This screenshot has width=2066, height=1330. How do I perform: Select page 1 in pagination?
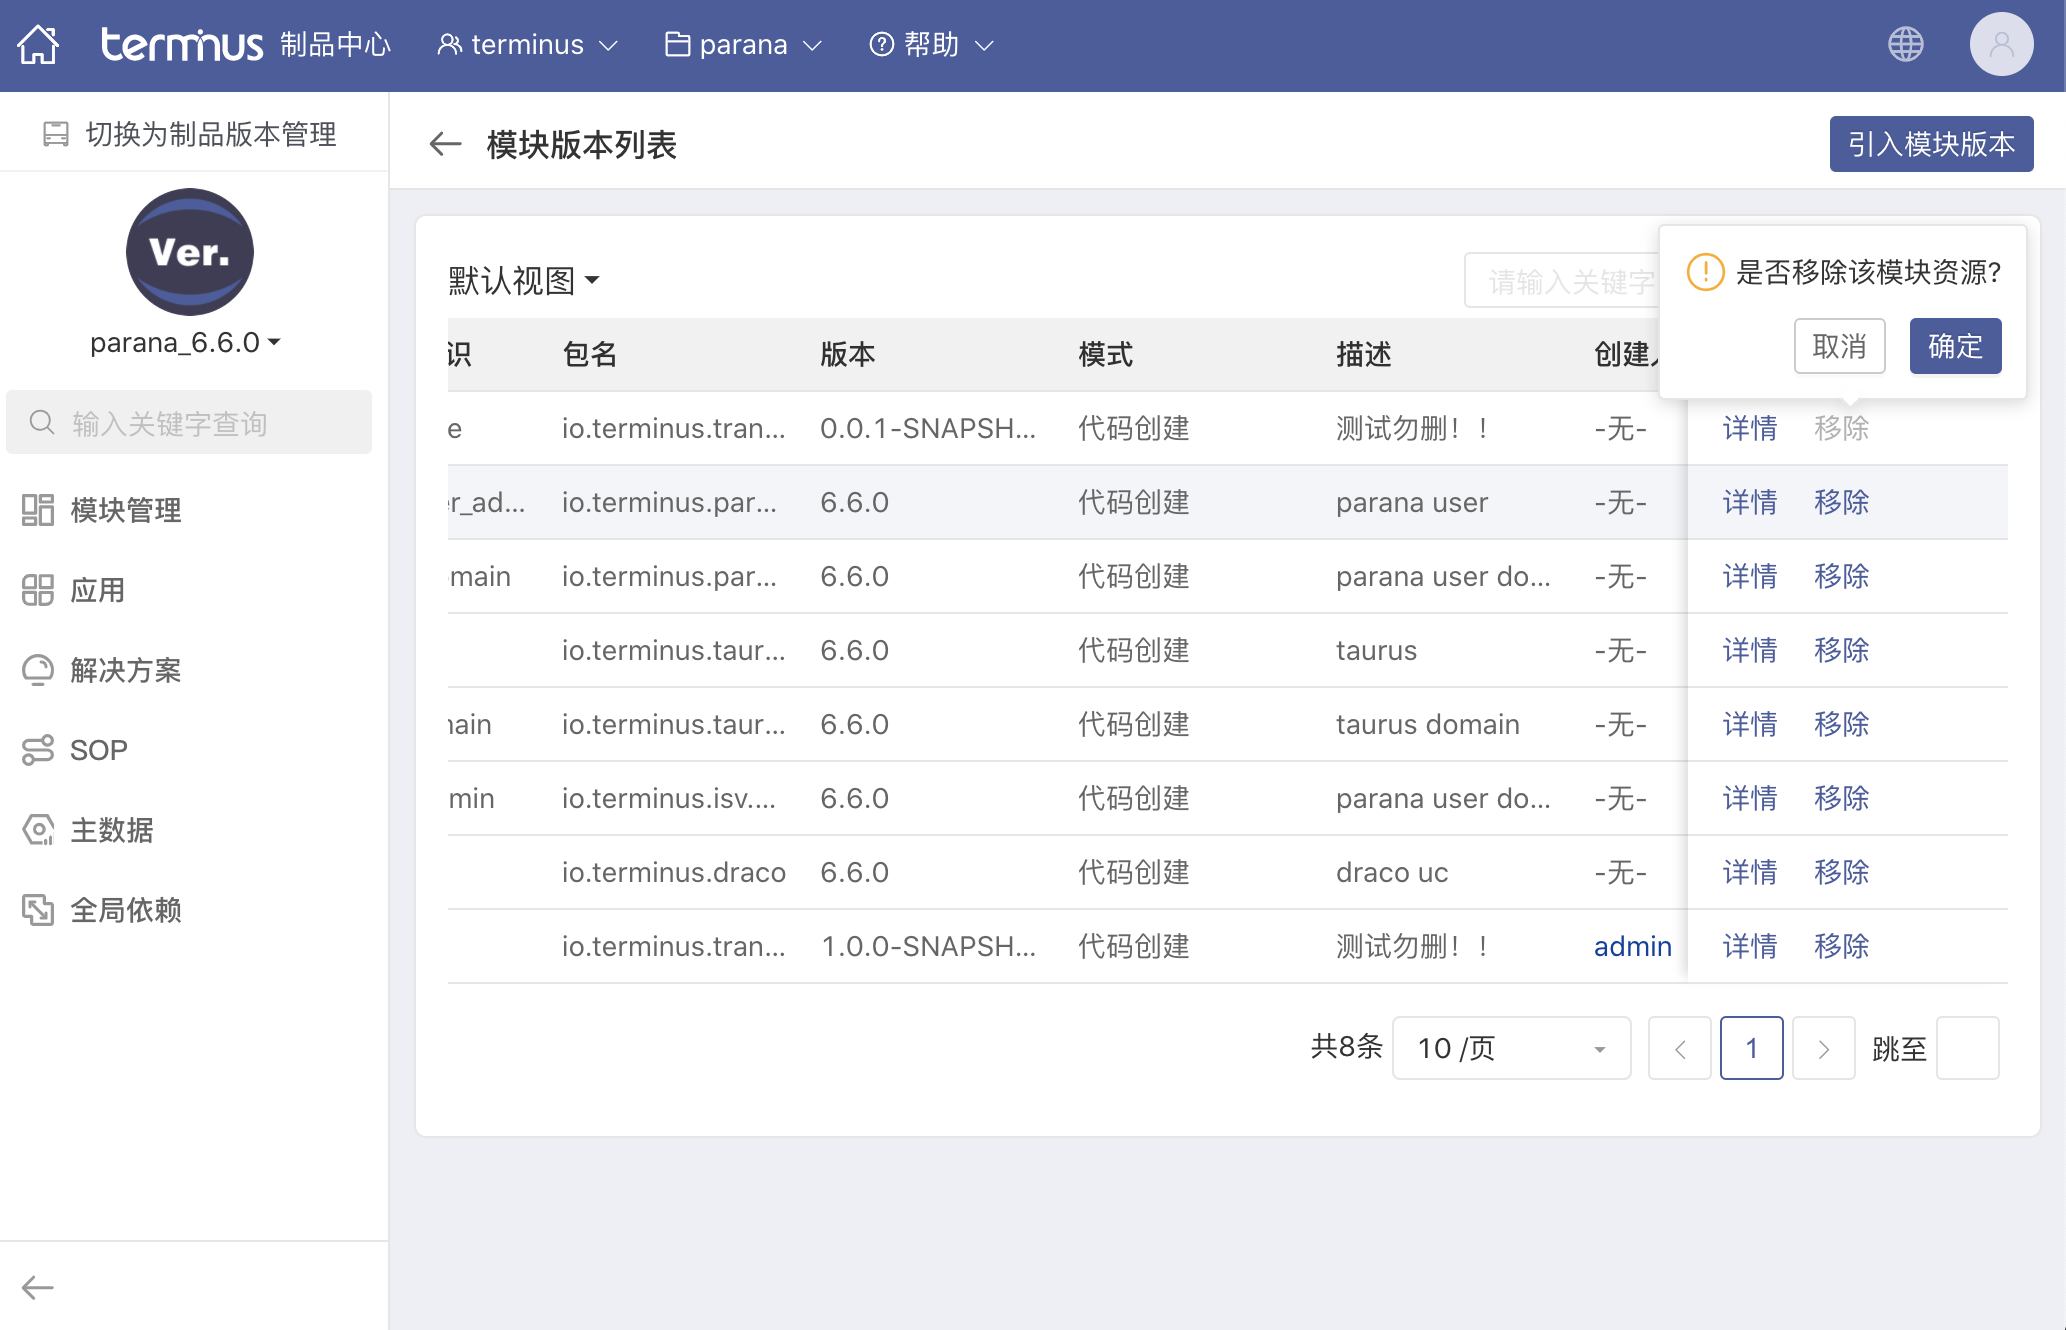[1751, 1048]
